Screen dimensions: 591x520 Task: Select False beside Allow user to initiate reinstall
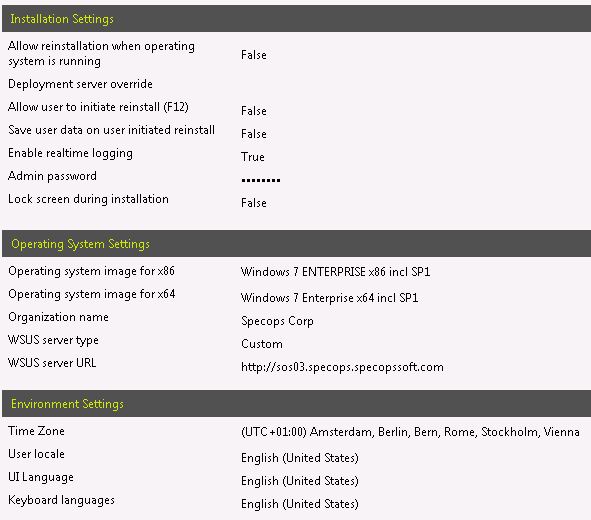coord(254,111)
